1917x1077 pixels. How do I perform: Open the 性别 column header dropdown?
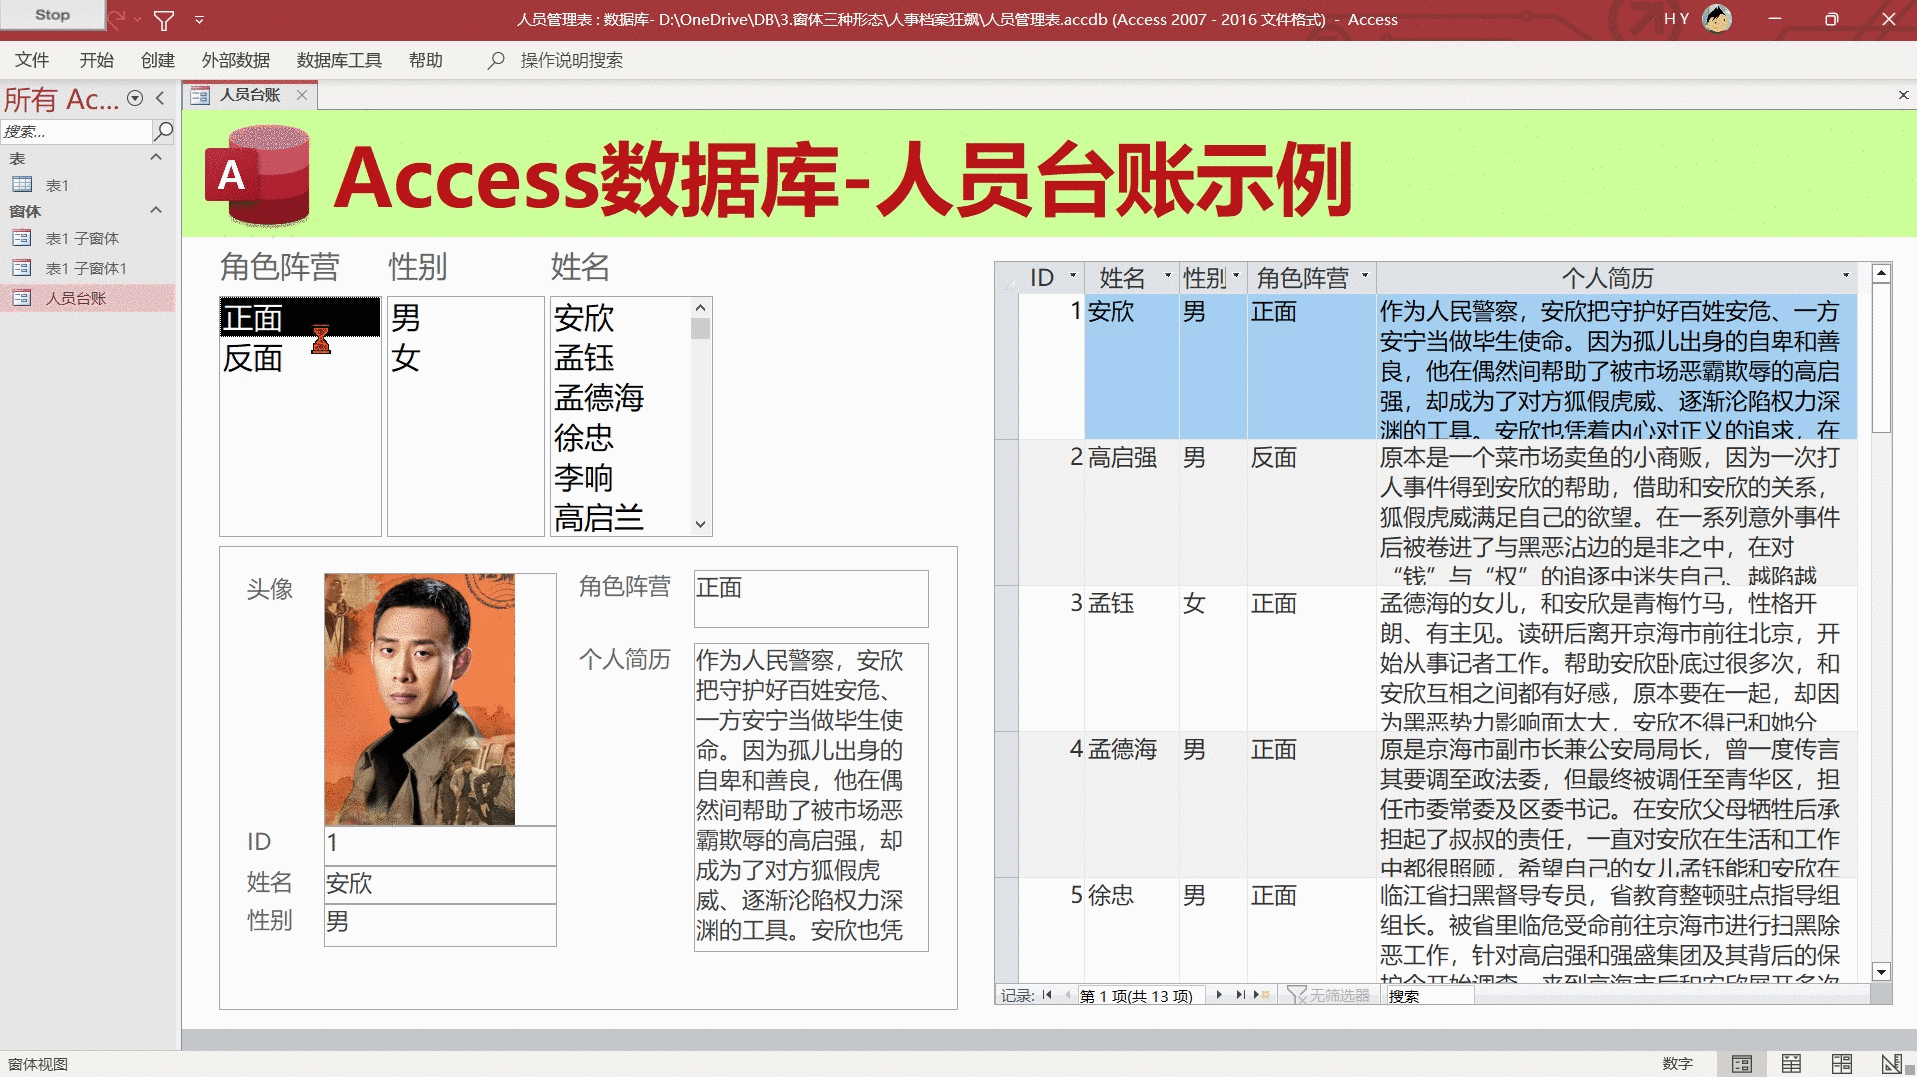click(x=1236, y=277)
